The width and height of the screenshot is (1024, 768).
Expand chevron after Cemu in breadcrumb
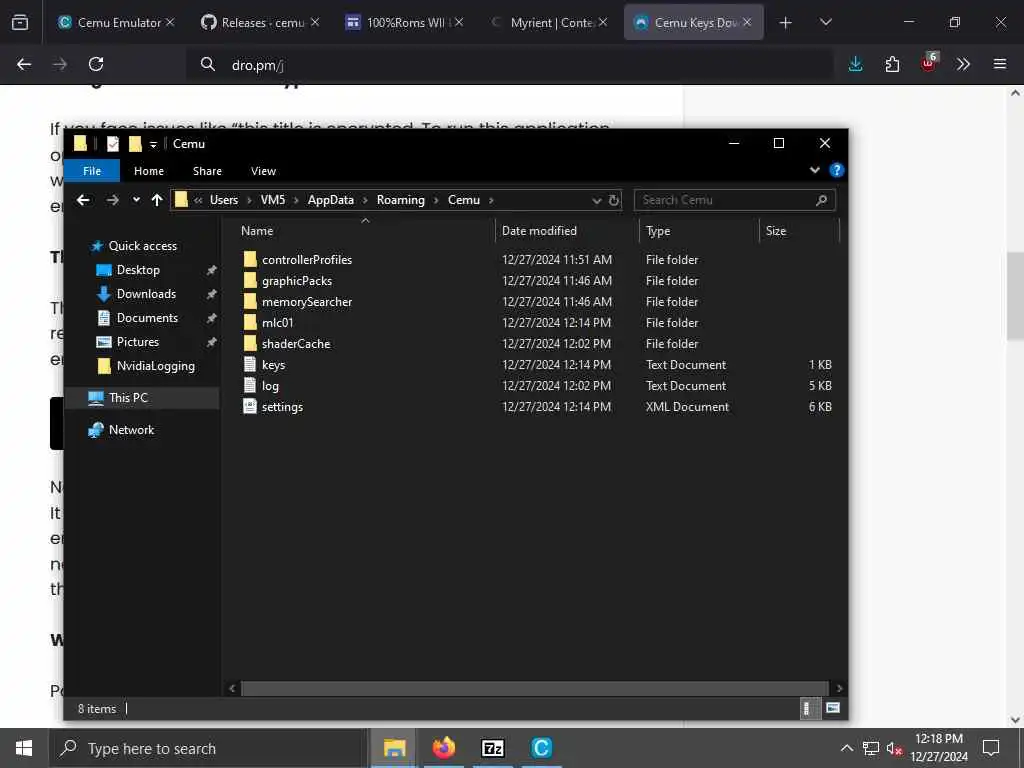[x=491, y=200]
